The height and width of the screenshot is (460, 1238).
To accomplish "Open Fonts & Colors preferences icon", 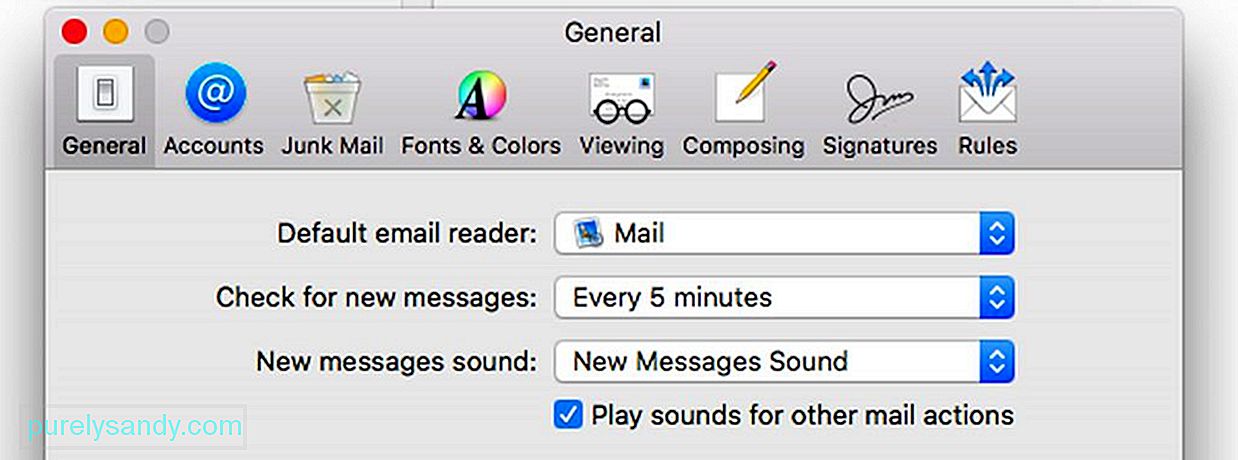I will pyautogui.click(x=481, y=97).
